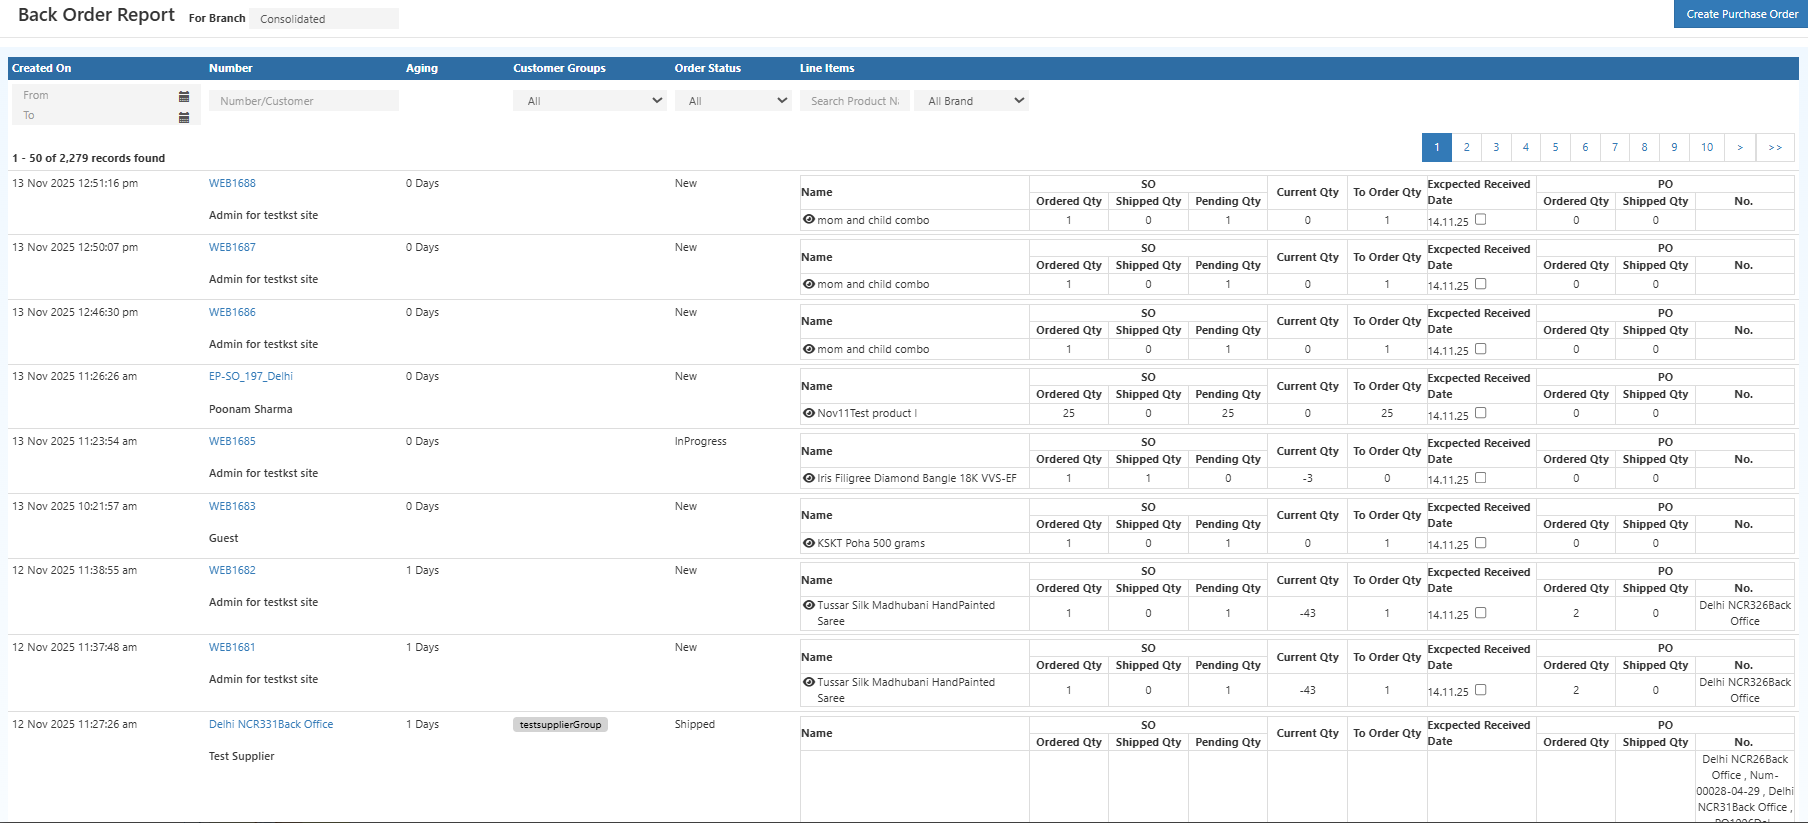Open the From date calendar picker
This screenshot has height=823, width=1808.
point(184,96)
